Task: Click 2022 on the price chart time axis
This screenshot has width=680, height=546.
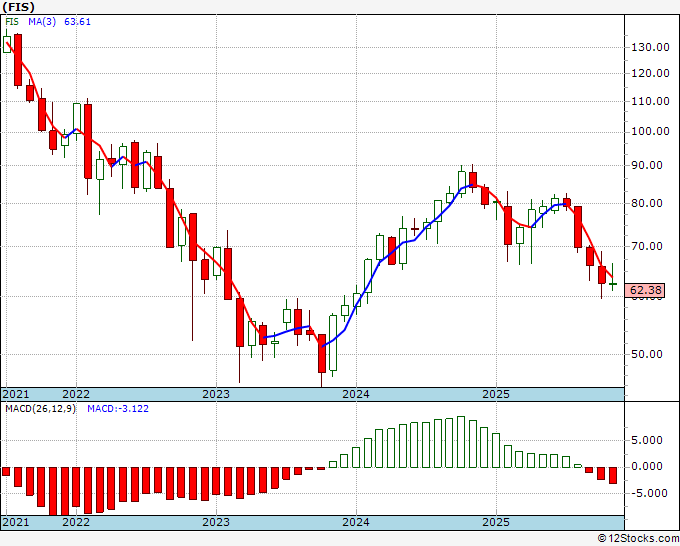Action: 76,394
